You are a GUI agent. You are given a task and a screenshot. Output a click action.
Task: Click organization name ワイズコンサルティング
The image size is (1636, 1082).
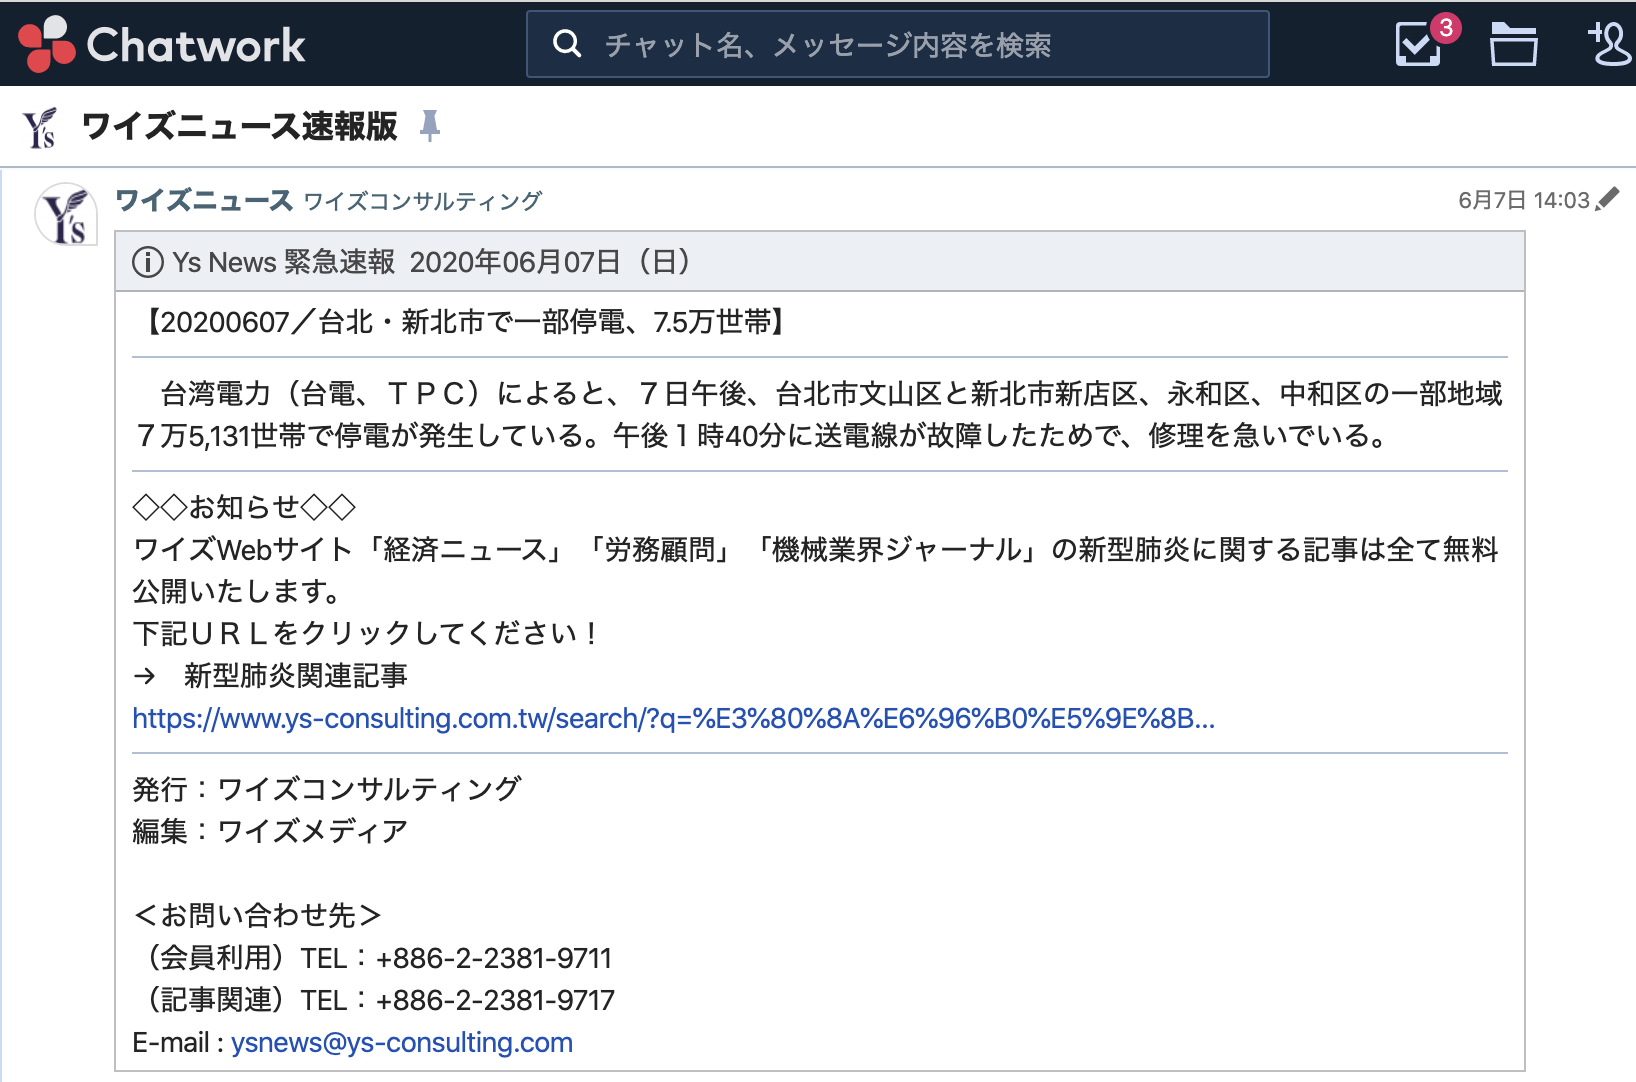(422, 201)
